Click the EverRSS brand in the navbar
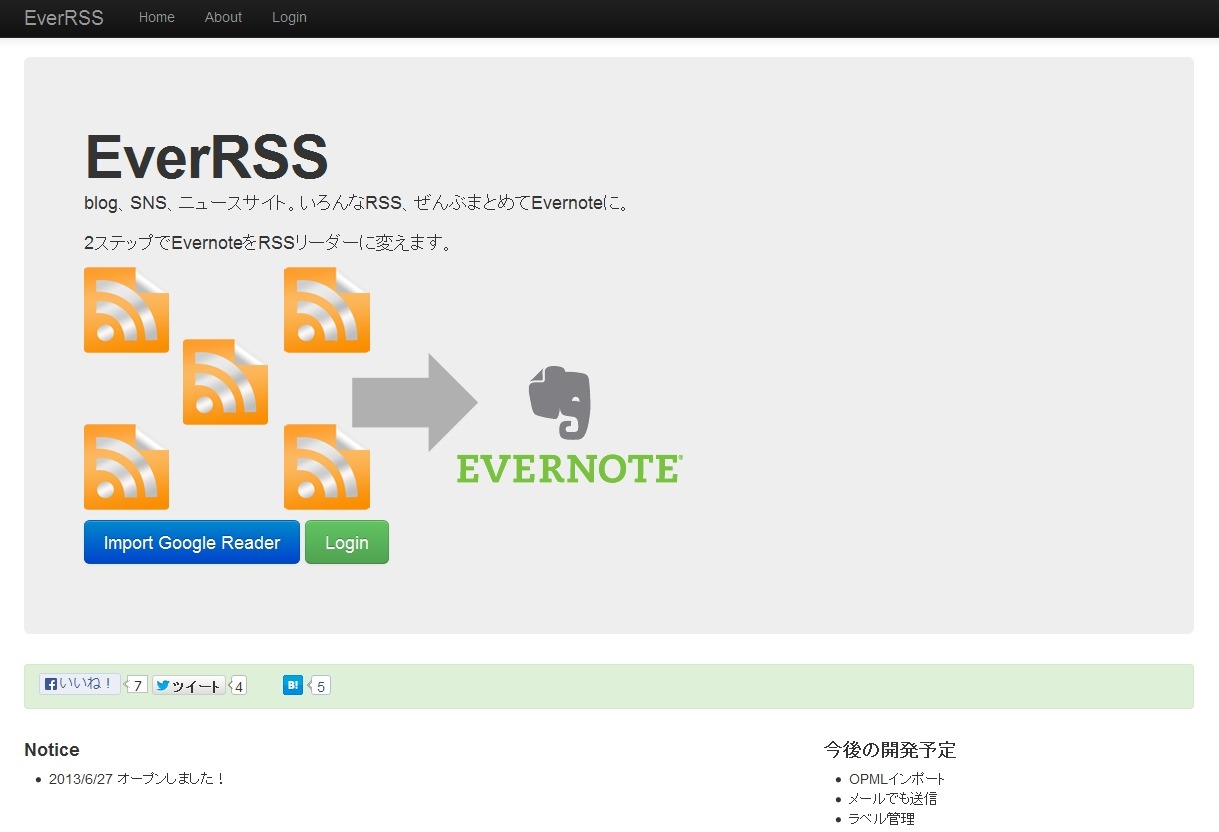 64,18
